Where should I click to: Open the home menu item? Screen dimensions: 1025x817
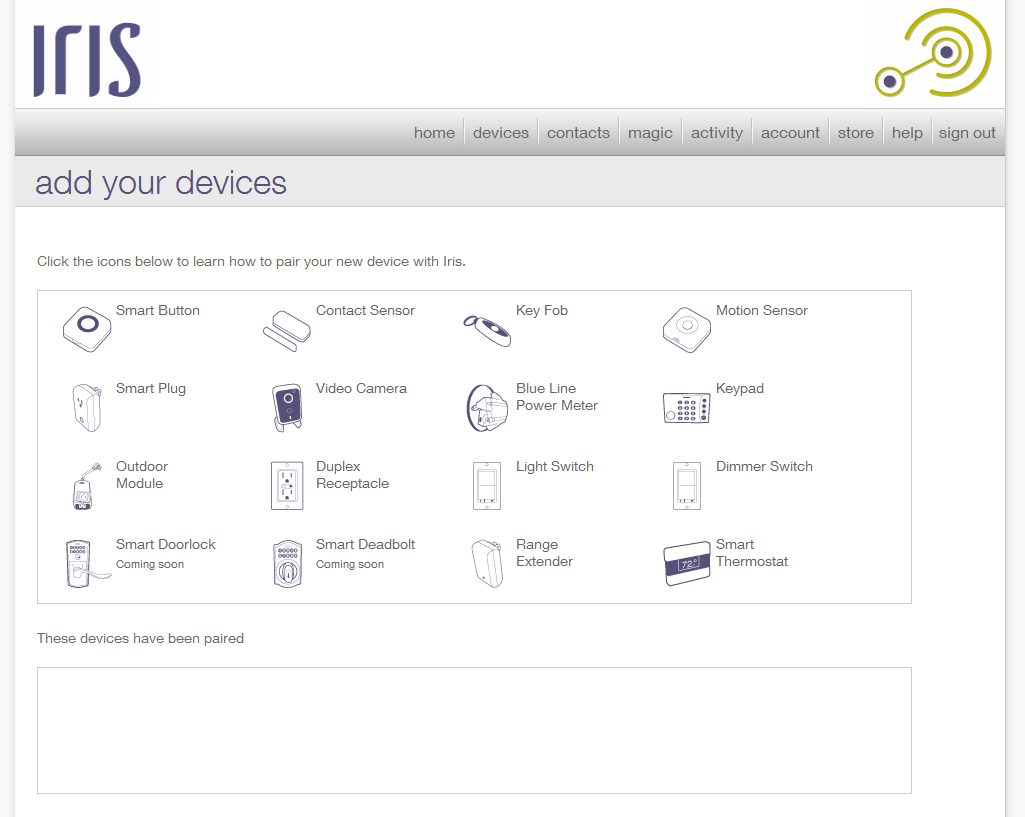click(x=434, y=133)
